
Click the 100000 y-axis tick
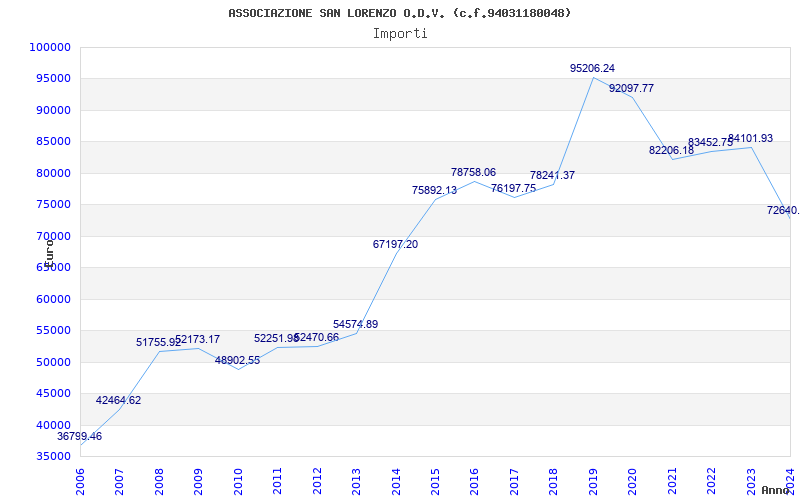[x=50, y=47]
